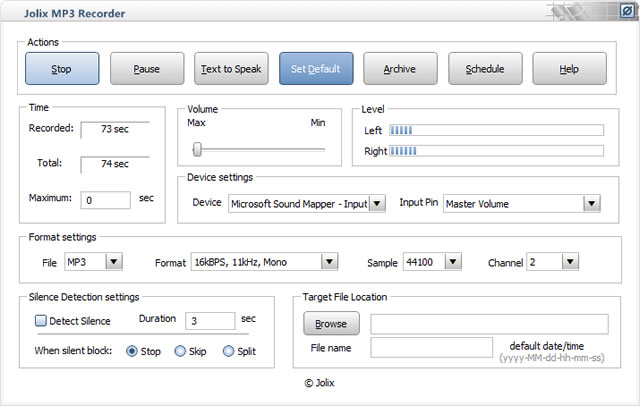Enable the Detect Silence checkbox

tap(40, 321)
